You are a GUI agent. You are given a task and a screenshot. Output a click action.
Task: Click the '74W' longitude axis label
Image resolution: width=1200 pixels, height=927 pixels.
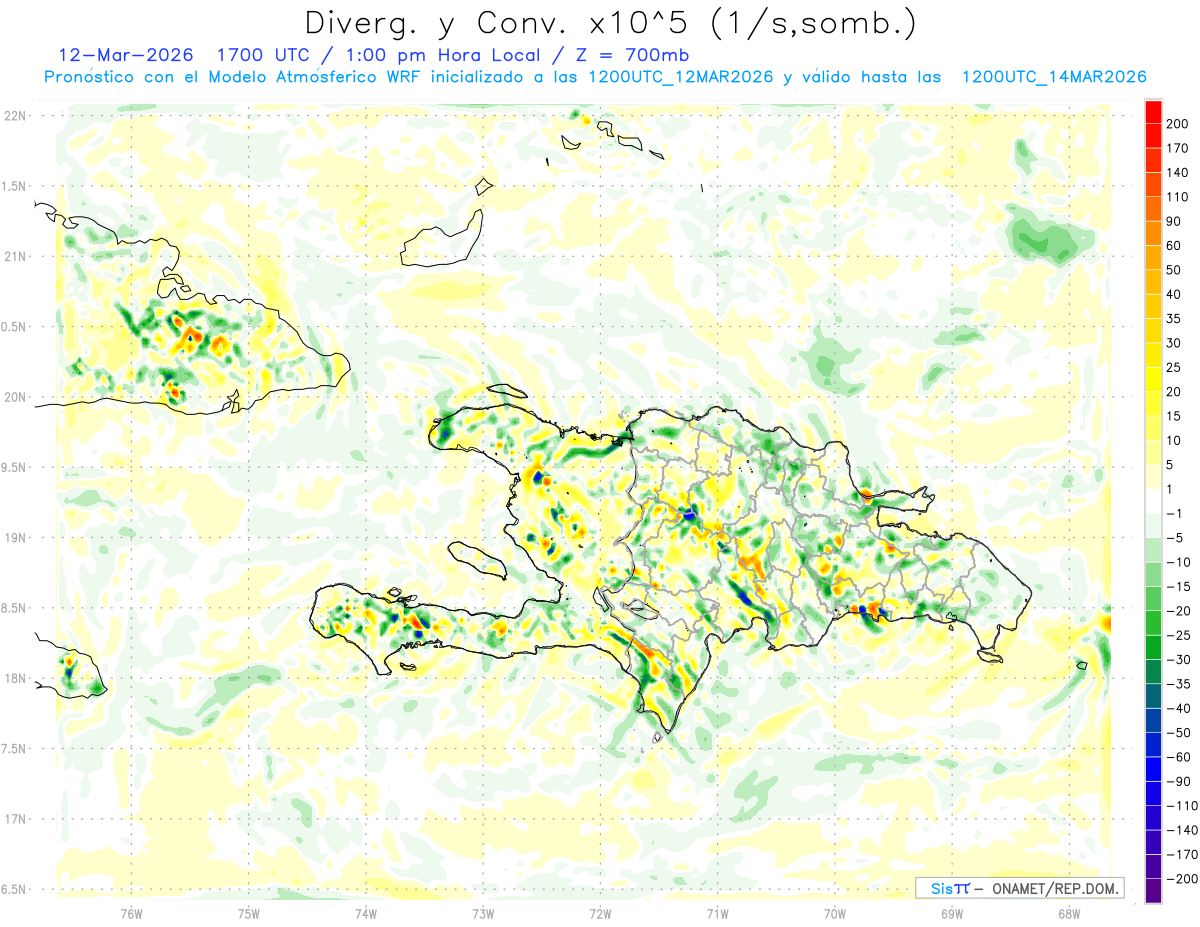tap(366, 913)
